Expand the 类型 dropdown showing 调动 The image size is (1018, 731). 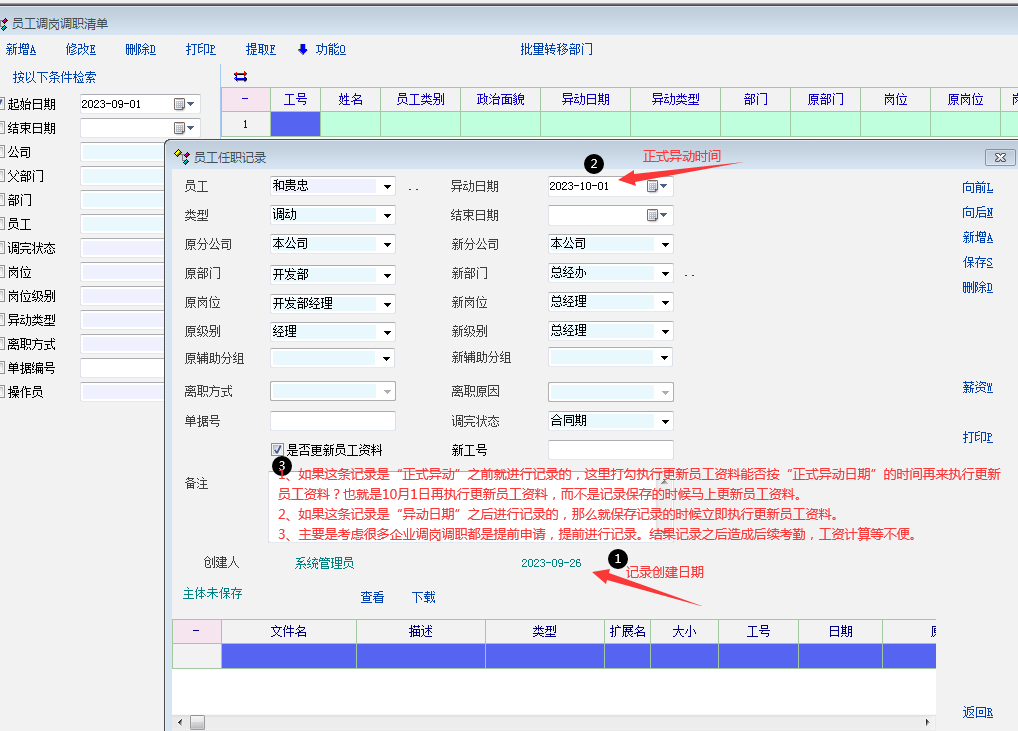[387, 215]
